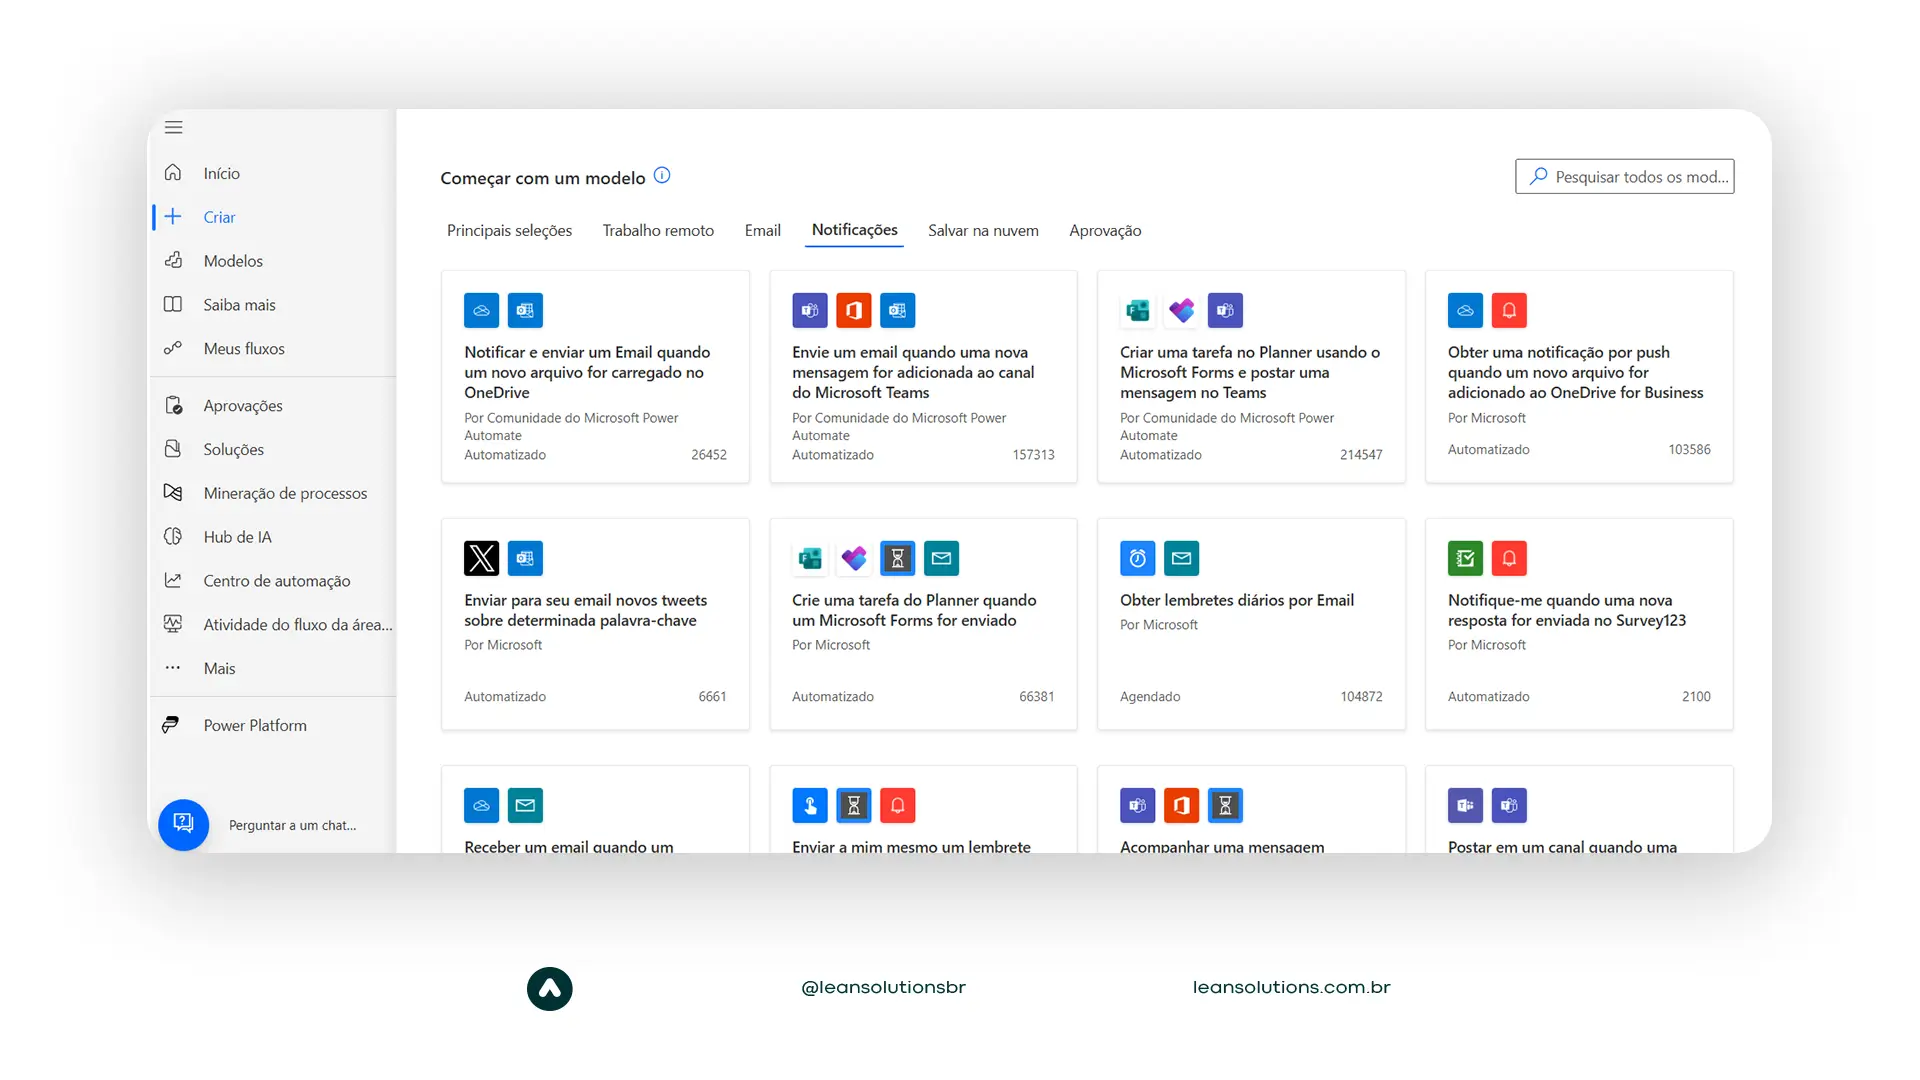Click the info icon beside Começar com um modelo
The height and width of the screenshot is (1080, 1920).
click(662, 176)
